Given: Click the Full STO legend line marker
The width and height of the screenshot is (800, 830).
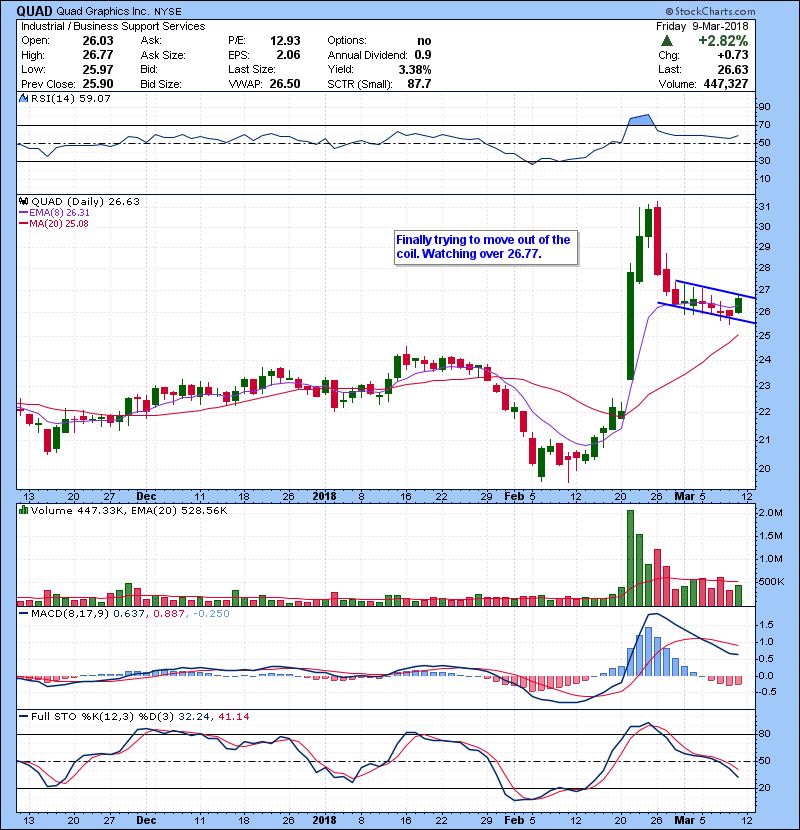Looking at the screenshot, I should coord(23,716).
